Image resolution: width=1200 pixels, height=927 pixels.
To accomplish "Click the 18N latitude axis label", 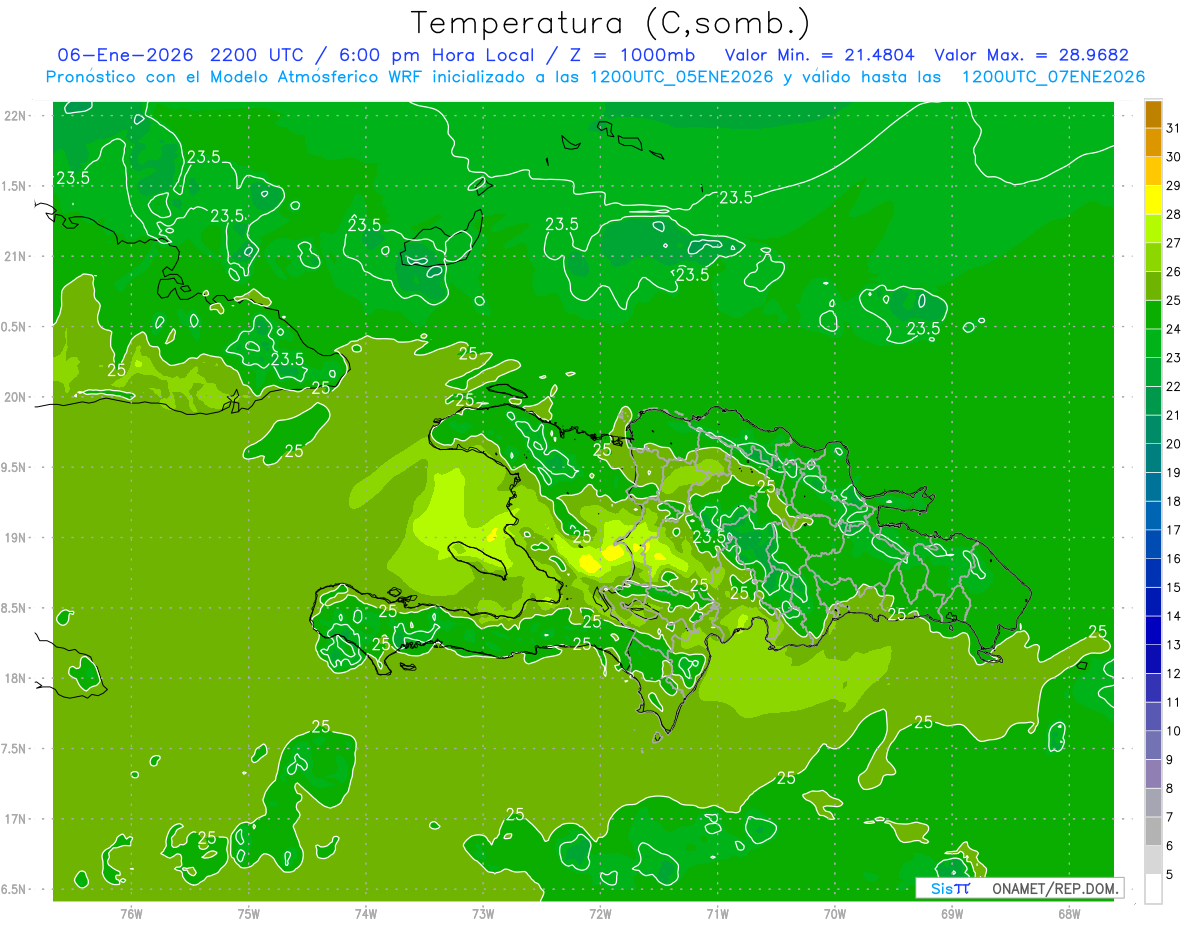I will (x=17, y=678).
